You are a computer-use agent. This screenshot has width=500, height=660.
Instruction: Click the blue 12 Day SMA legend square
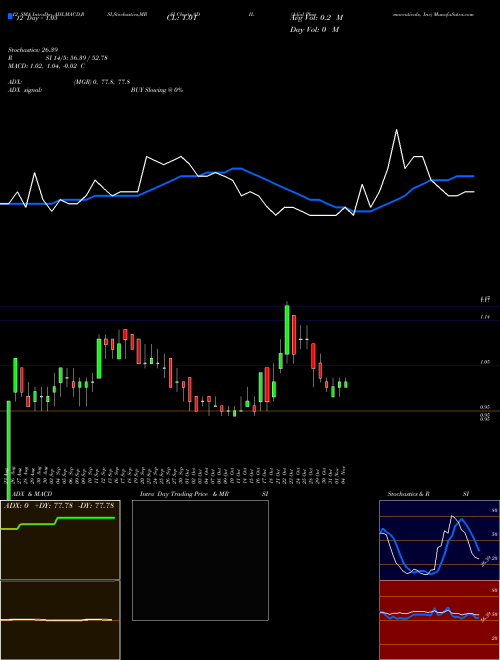click(x=10, y=16)
